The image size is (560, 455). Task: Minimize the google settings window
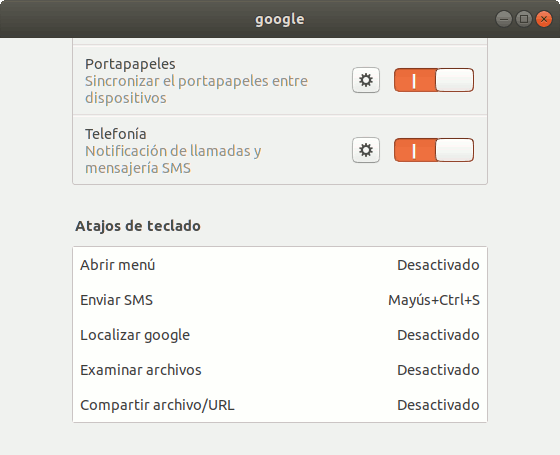pyautogui.click(x=504, y=19)
